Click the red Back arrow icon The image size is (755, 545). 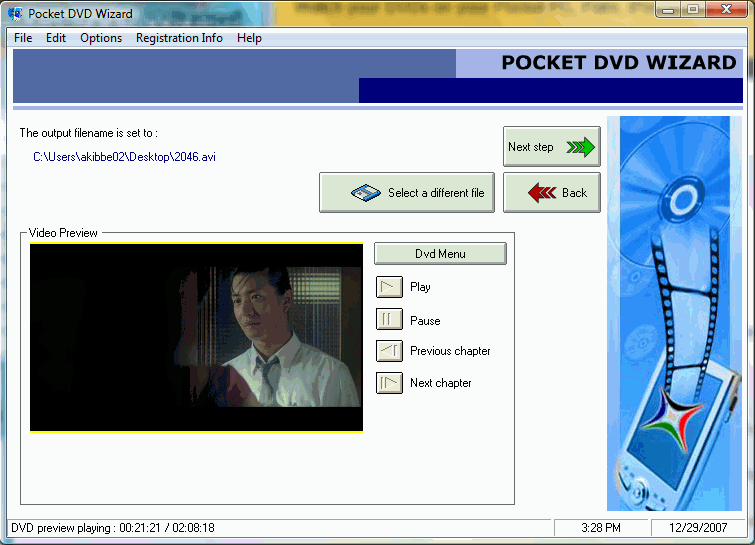pos(541,193)
